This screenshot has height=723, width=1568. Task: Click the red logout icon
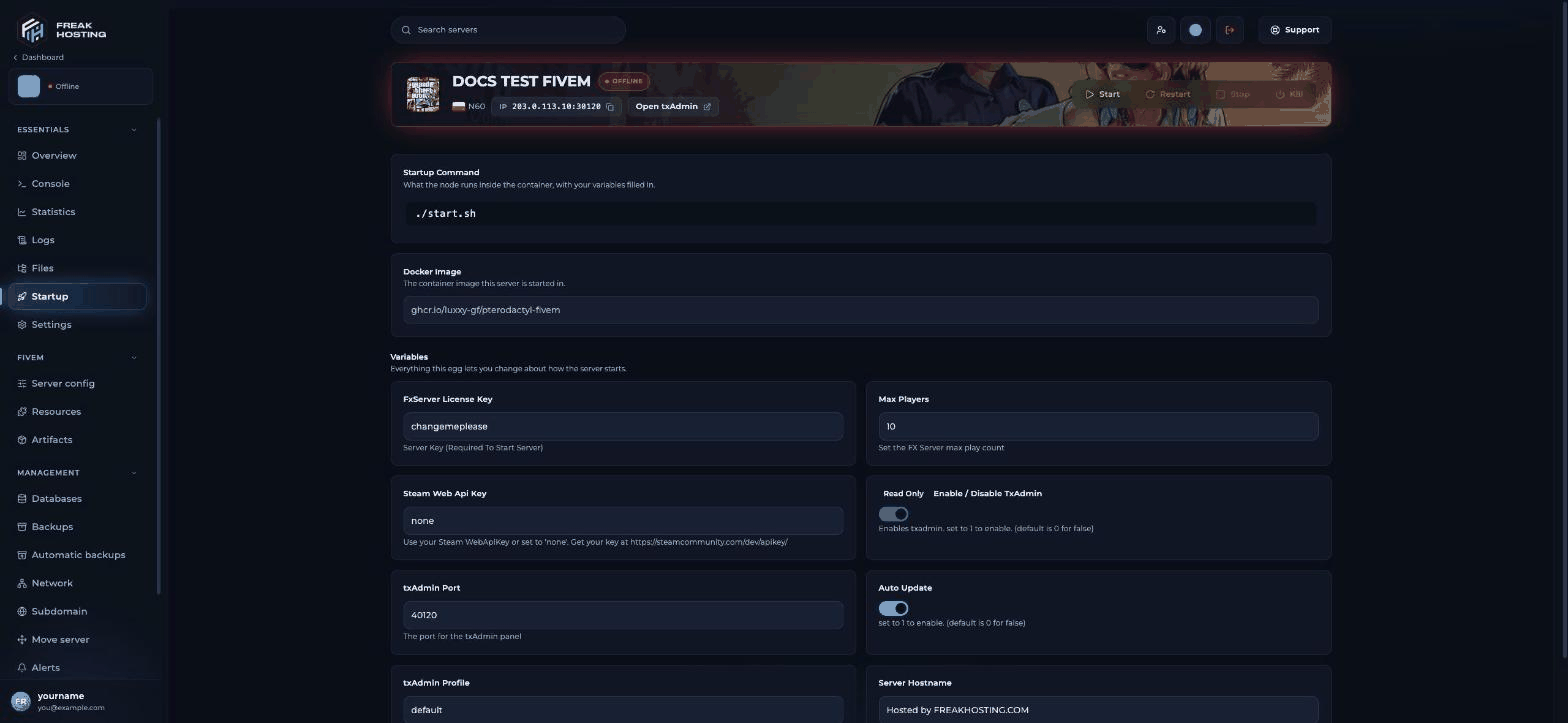coord(1230,30)
